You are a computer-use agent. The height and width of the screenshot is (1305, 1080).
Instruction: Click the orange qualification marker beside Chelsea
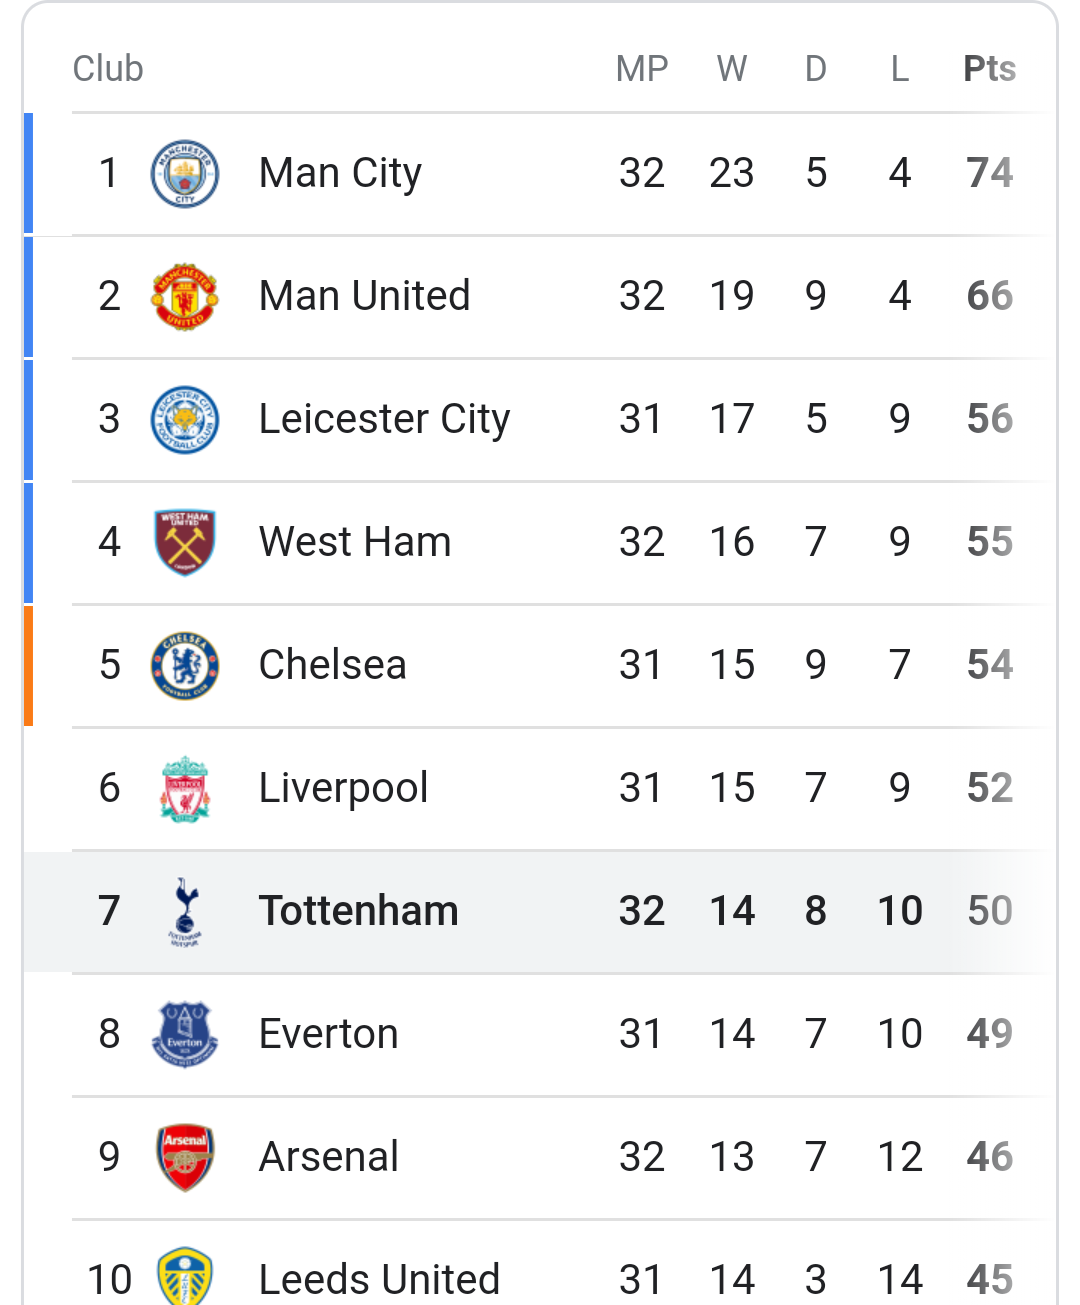(x=28, y=666)
